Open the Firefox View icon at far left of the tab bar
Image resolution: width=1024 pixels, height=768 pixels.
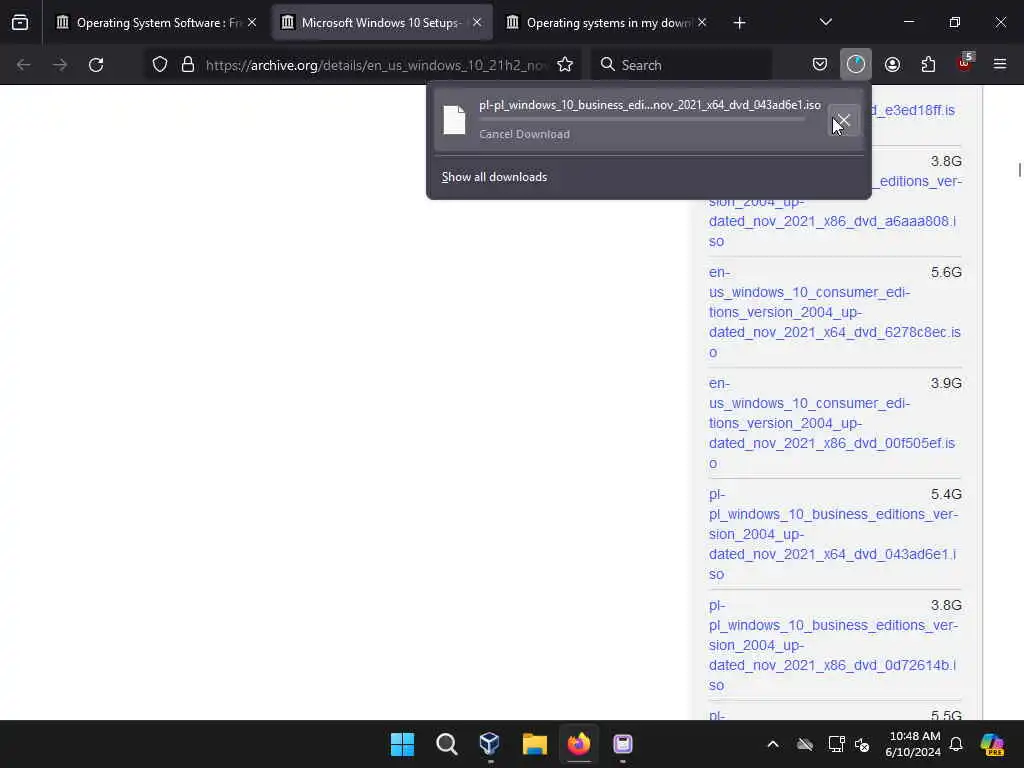click(x=20, y=23)
